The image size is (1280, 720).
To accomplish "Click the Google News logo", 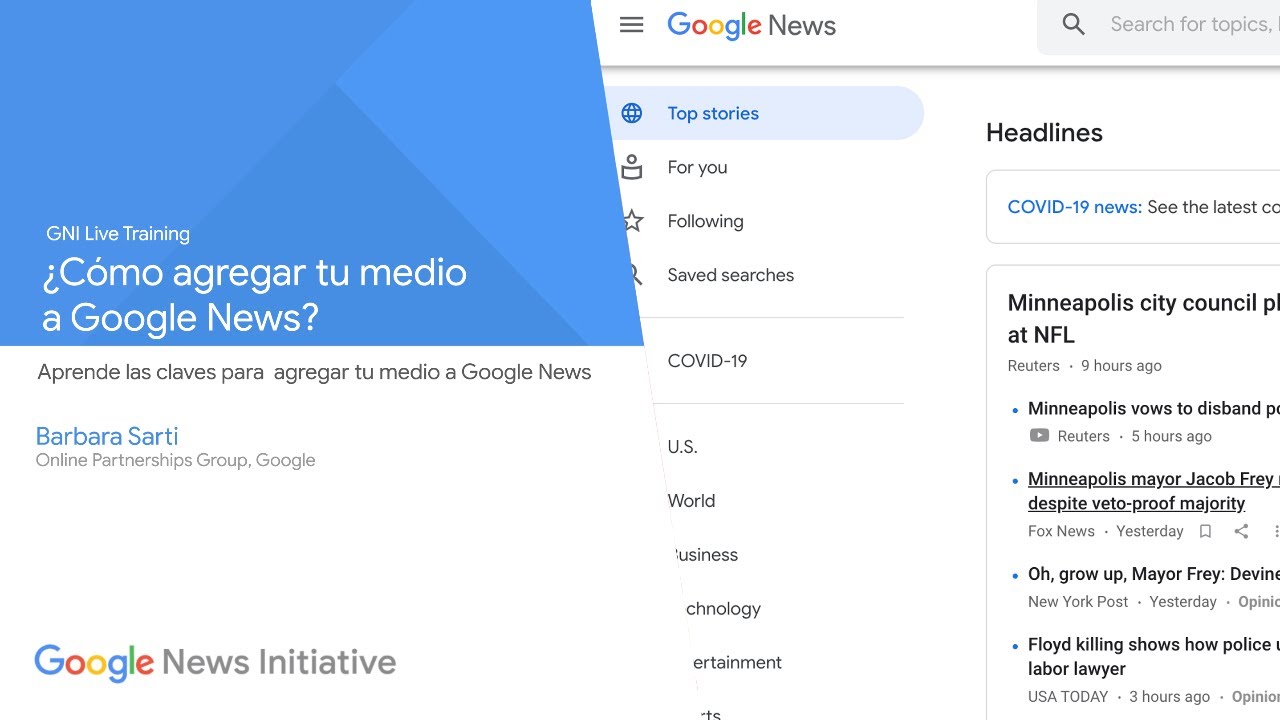I will [751, 25].
